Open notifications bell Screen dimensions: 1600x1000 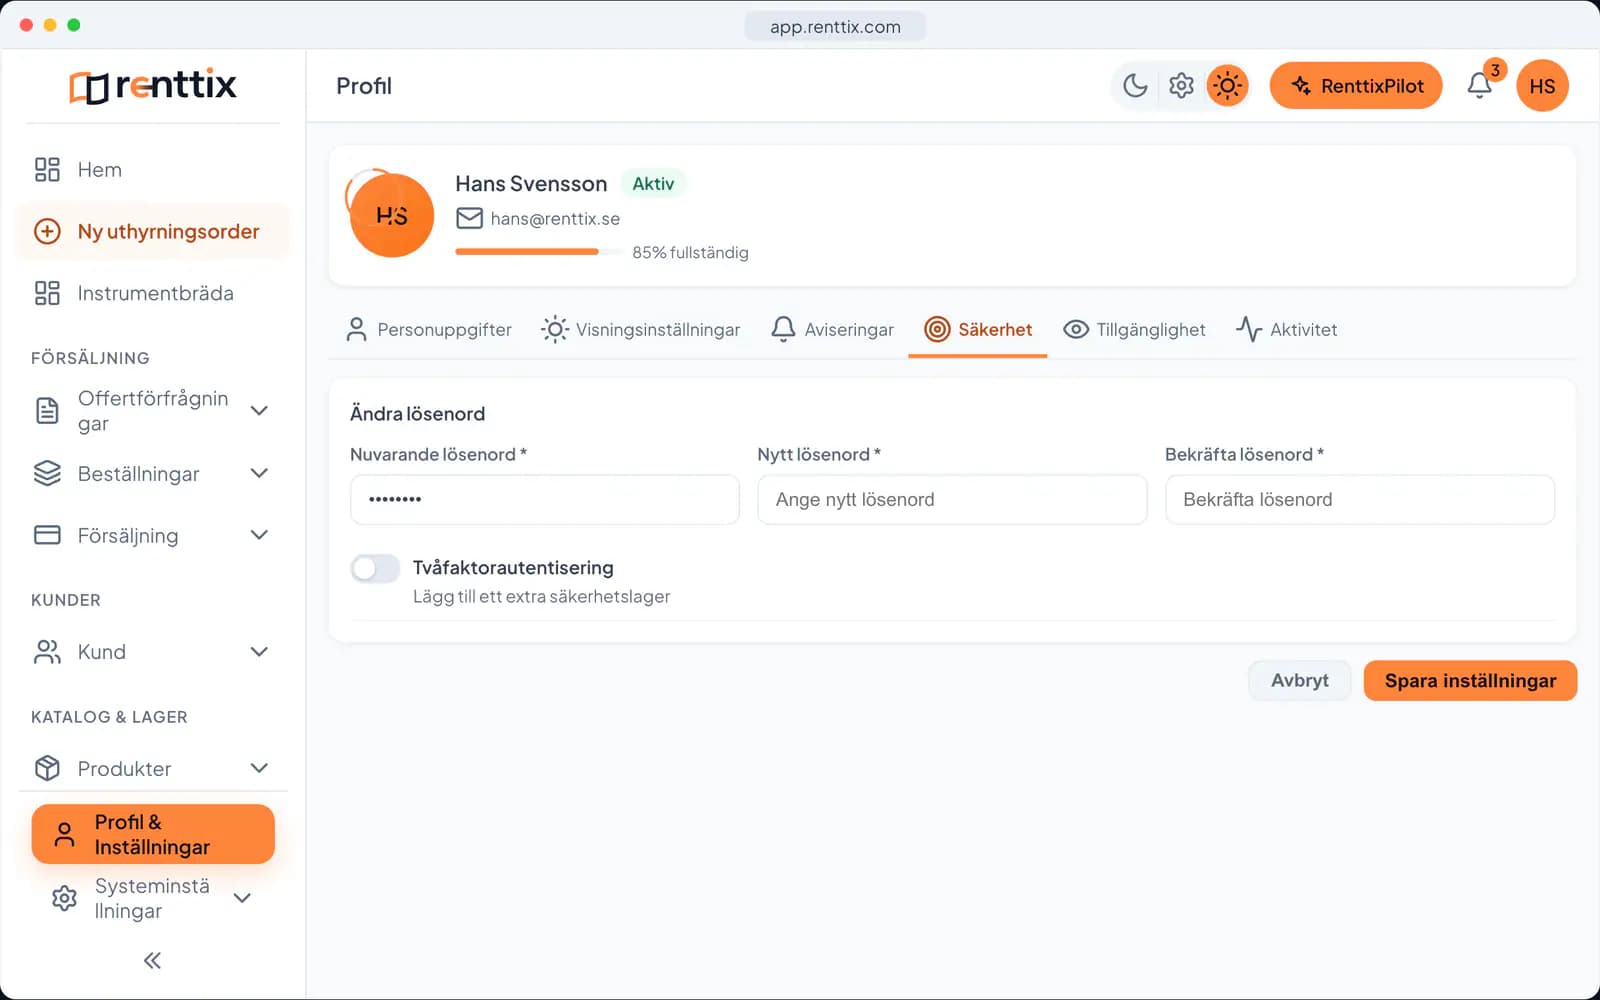click(x=1480, y=86)
